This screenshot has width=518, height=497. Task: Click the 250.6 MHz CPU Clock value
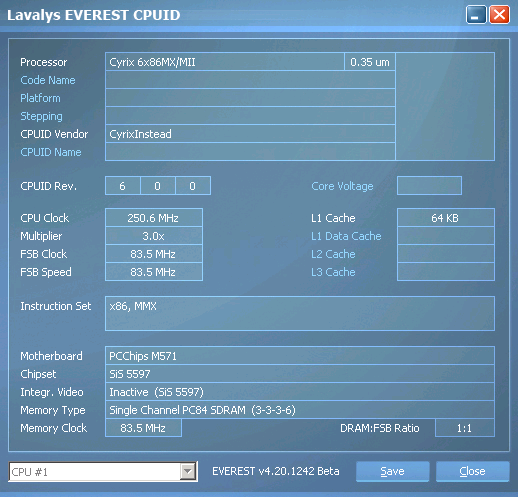154,218
